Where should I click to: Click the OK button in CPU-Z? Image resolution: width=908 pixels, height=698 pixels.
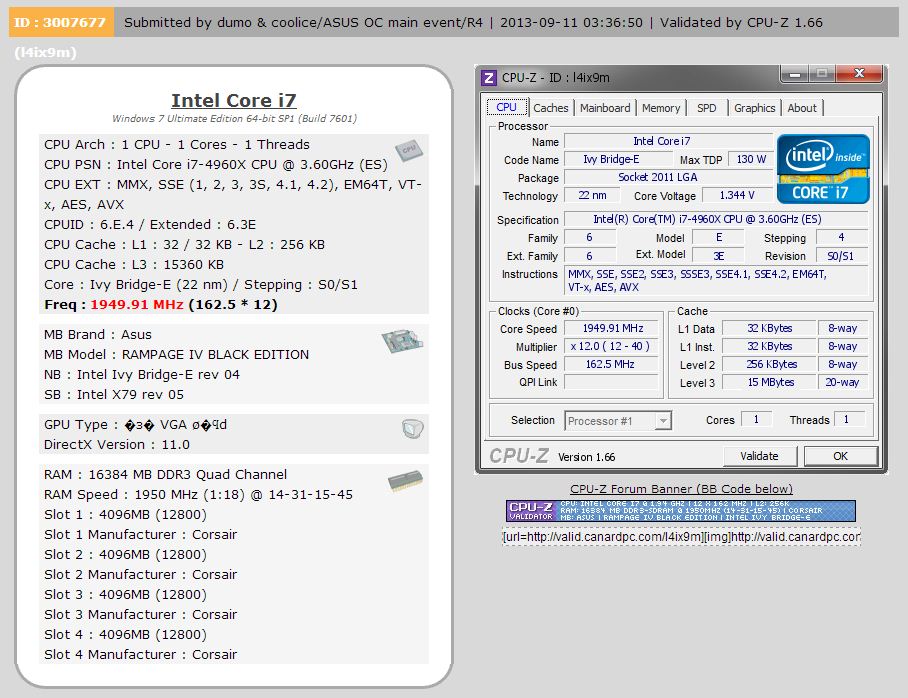click(840, 456)
